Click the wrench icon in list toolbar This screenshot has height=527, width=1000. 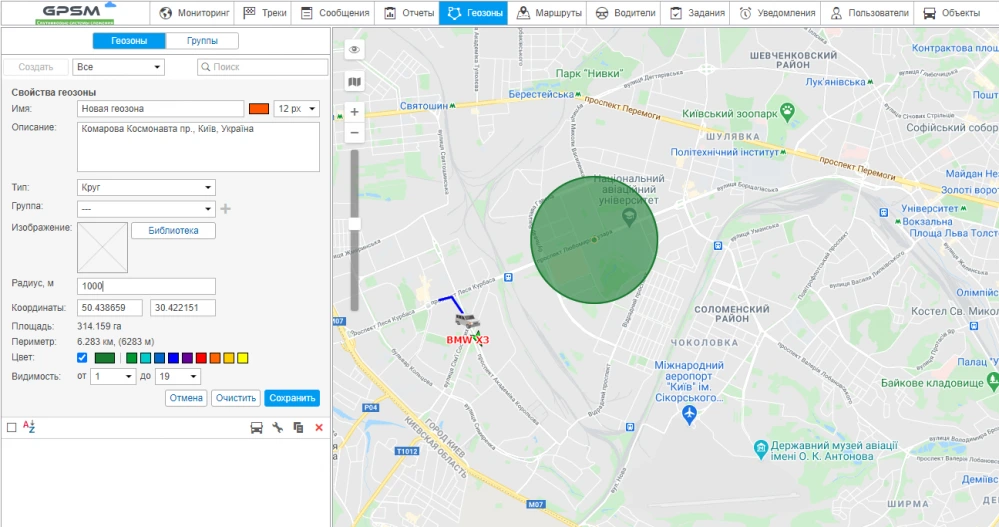point(278,428)
